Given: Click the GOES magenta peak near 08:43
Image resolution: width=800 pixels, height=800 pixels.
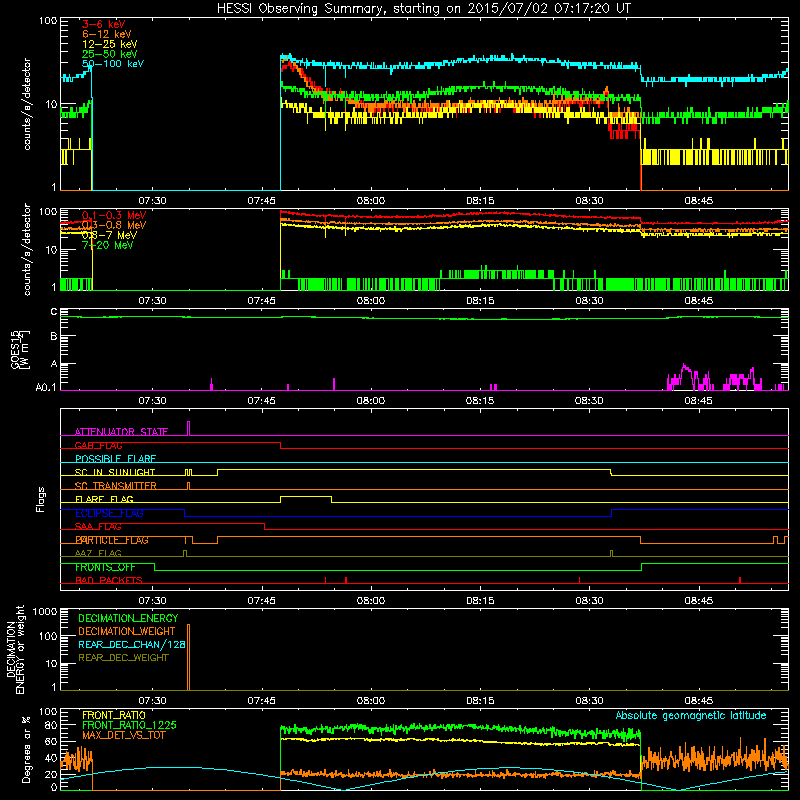Looking at the screenshot, I should (684, 366).
